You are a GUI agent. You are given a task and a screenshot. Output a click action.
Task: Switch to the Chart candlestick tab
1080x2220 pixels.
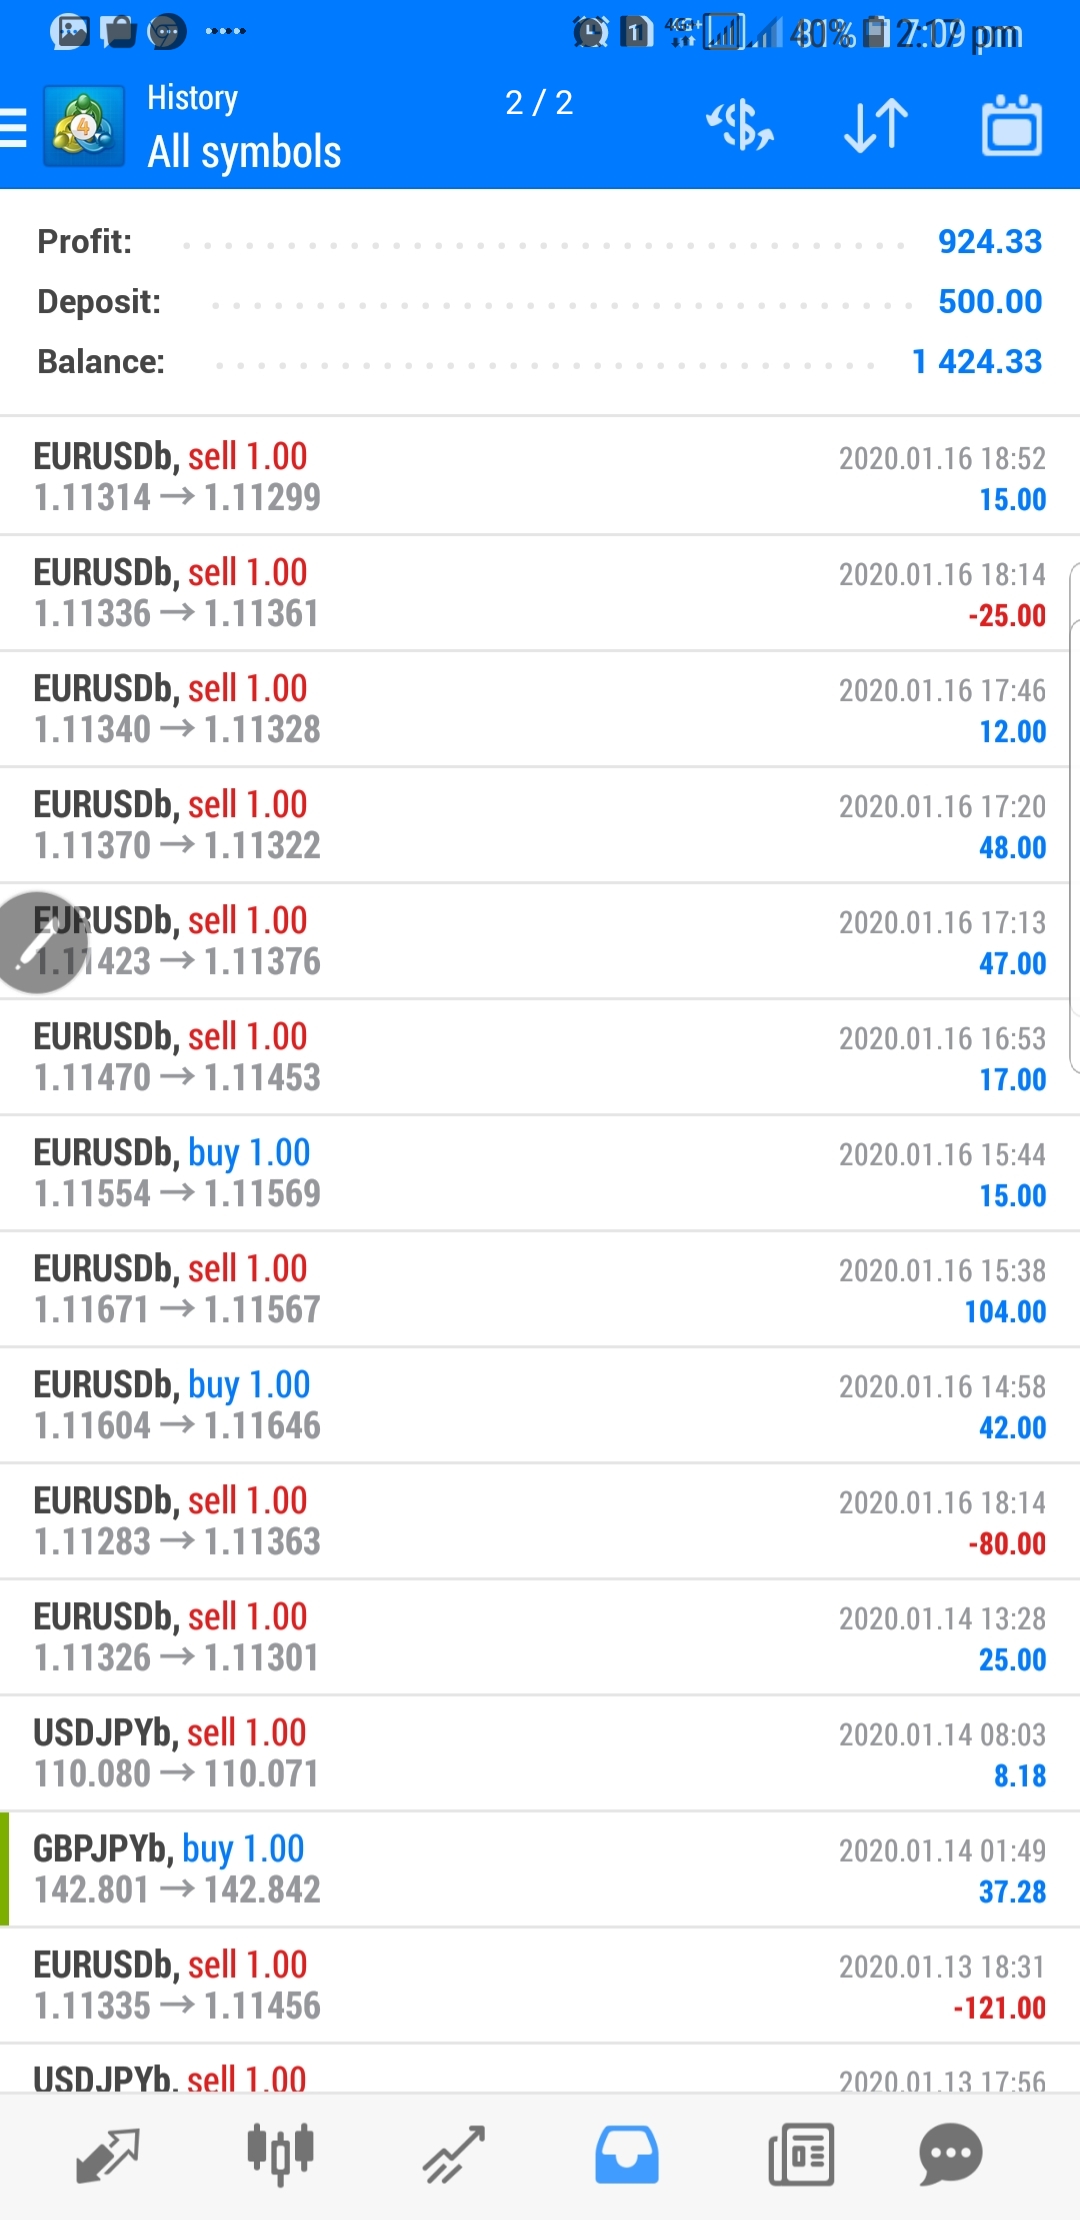point(281,2154)
